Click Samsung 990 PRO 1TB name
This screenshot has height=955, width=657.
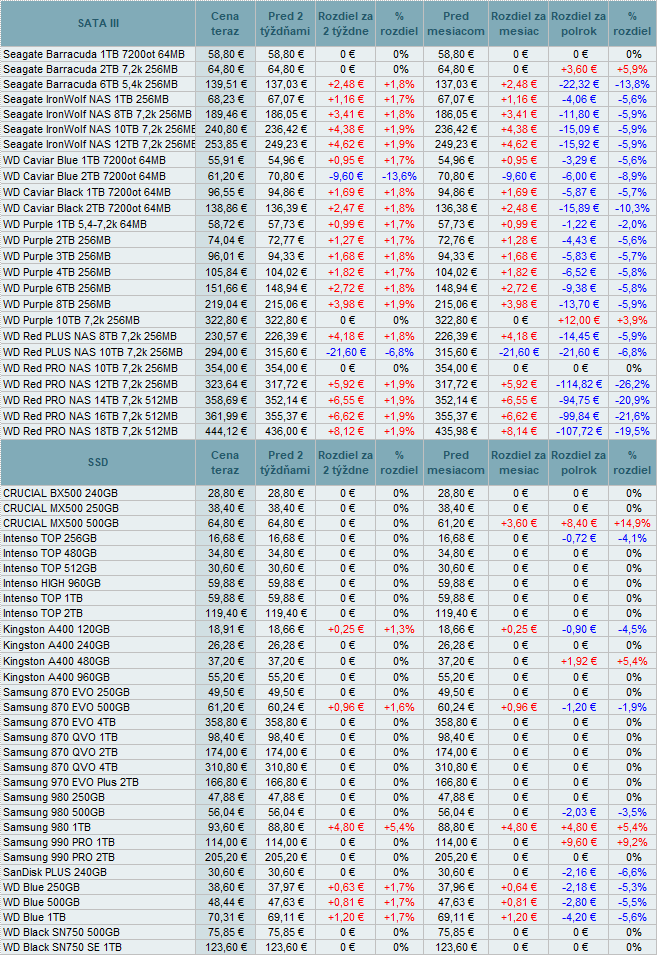59,842
